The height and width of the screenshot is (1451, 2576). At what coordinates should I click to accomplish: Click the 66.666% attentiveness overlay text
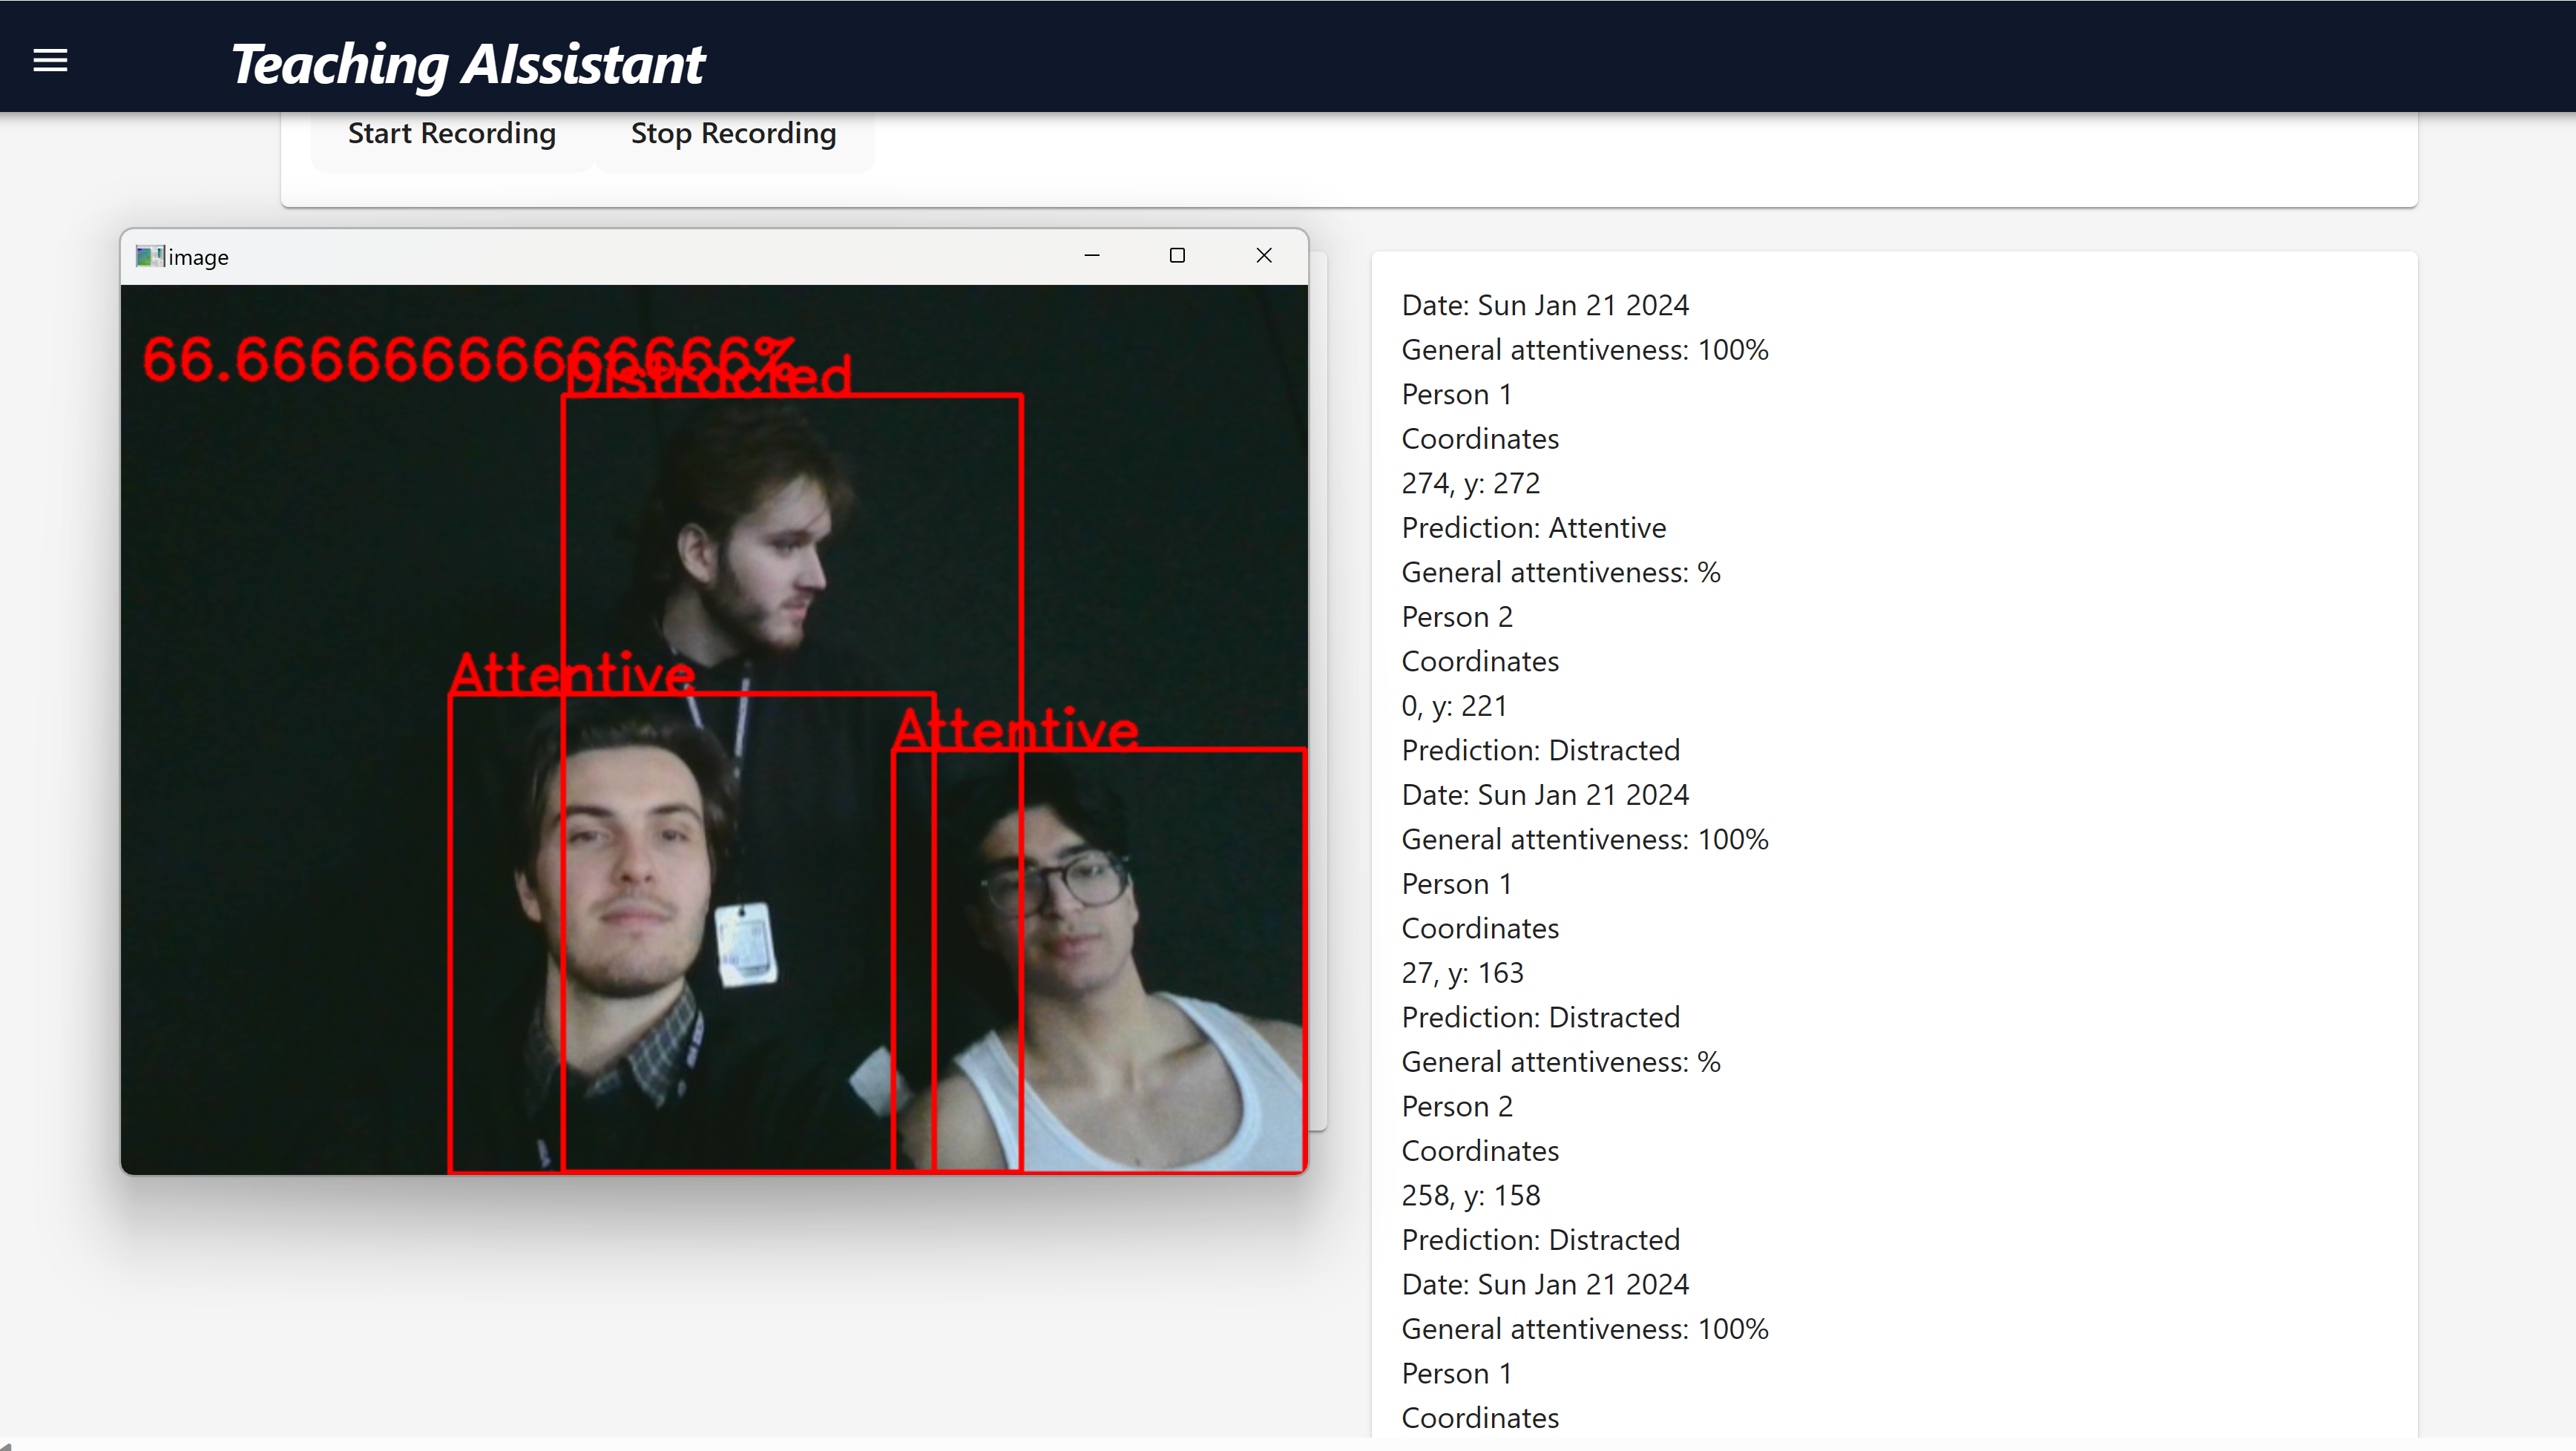coord(400,358)
